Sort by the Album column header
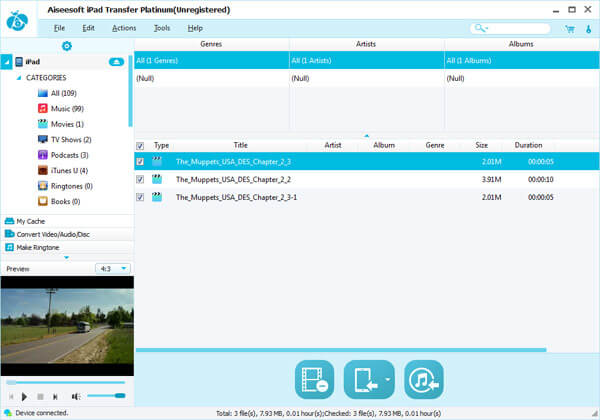This screenshot has height=420, width=600. tap(384, 145)
